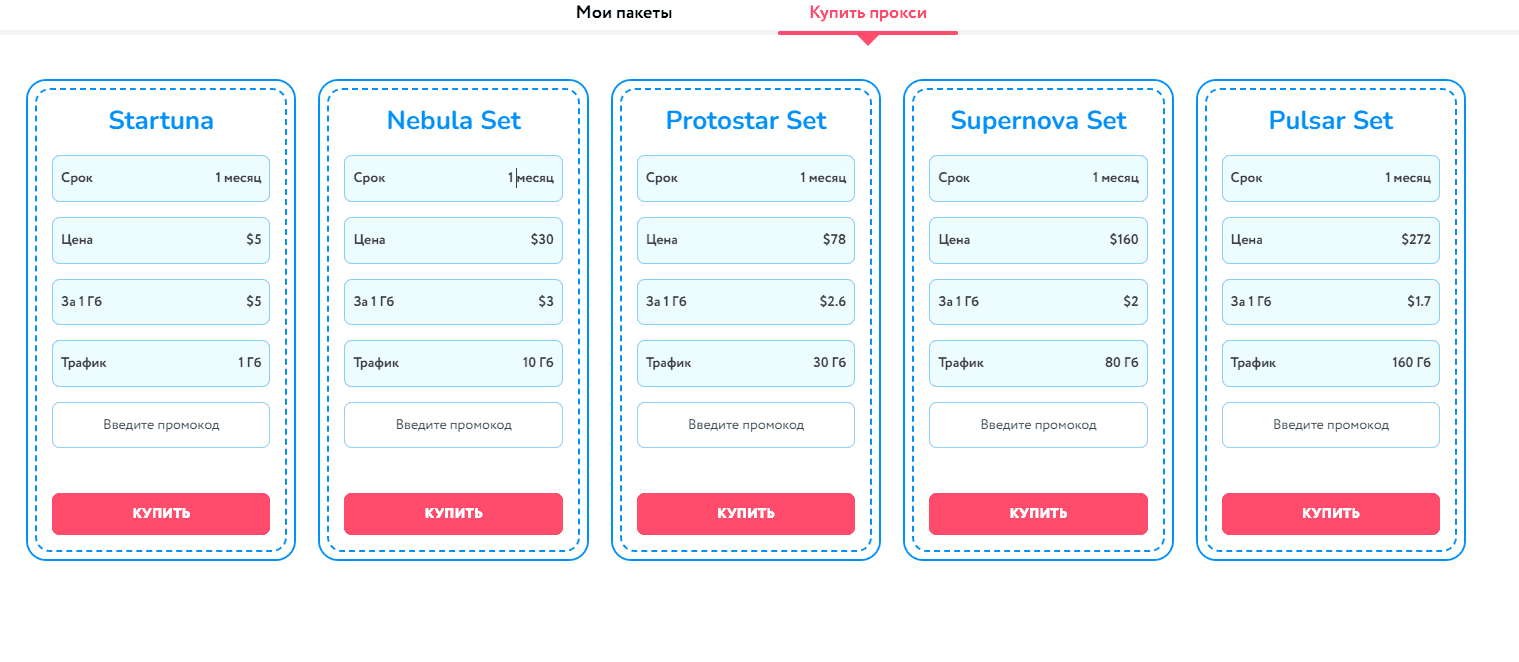Click the Срок row on Startuna card
Screen dimensions: 1519x662
160,178
